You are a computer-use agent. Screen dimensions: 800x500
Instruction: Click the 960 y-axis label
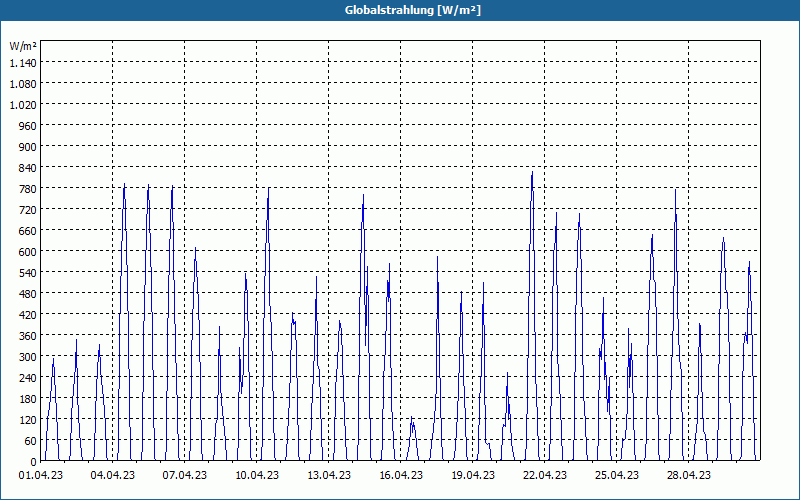coord(28,126)
